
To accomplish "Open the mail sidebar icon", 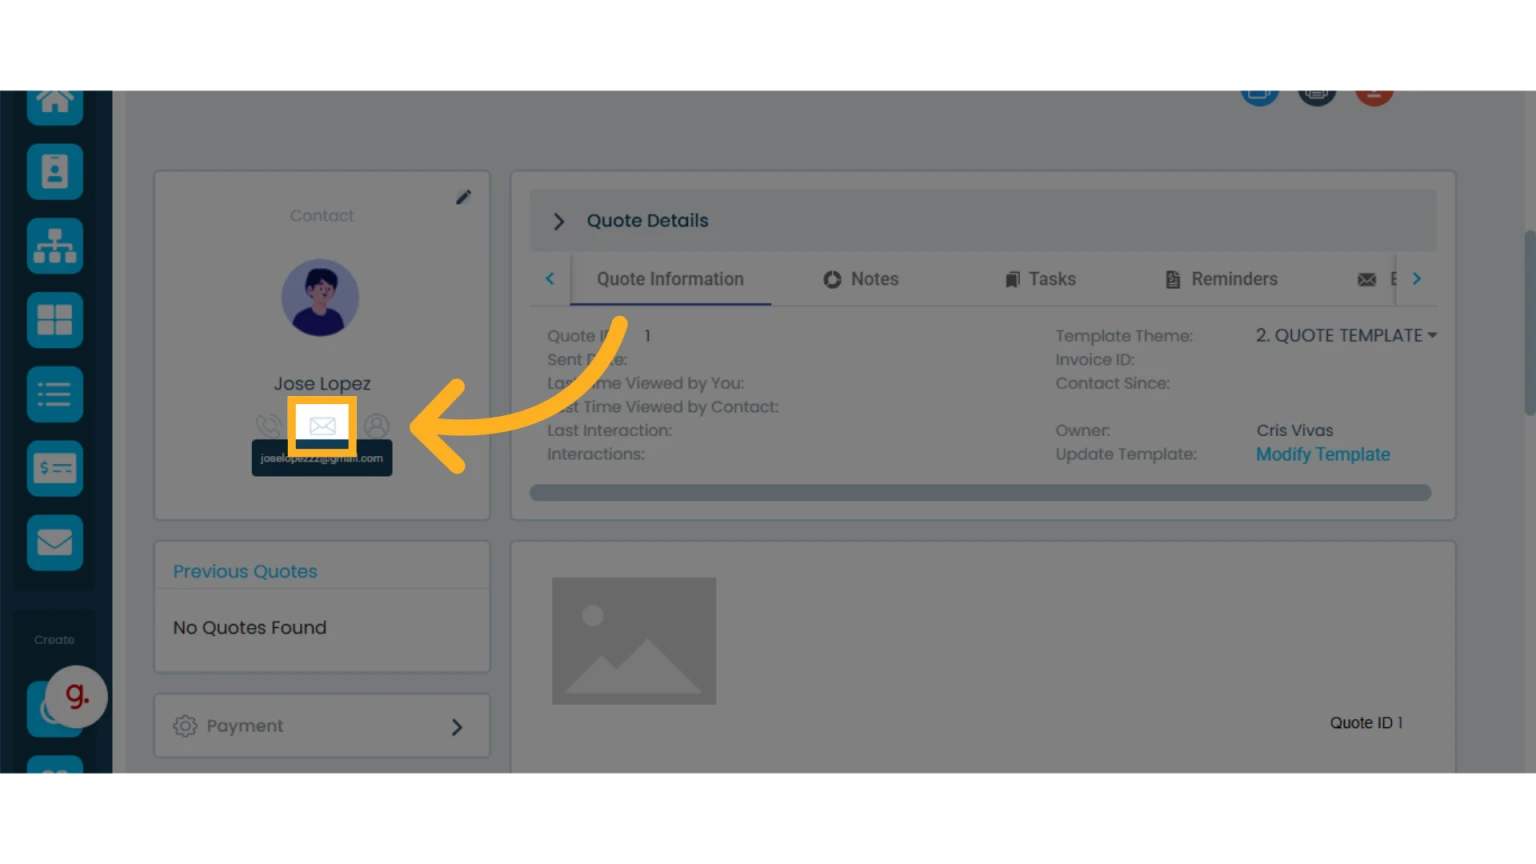I will tap(55, 542).
